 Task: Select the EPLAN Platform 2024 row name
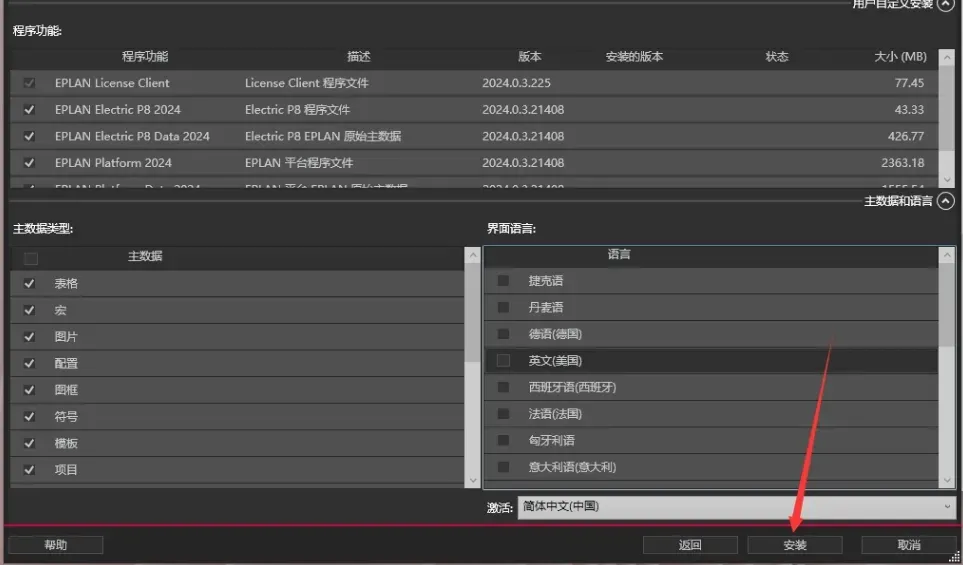pyautogui.click(x=113, y=163)
